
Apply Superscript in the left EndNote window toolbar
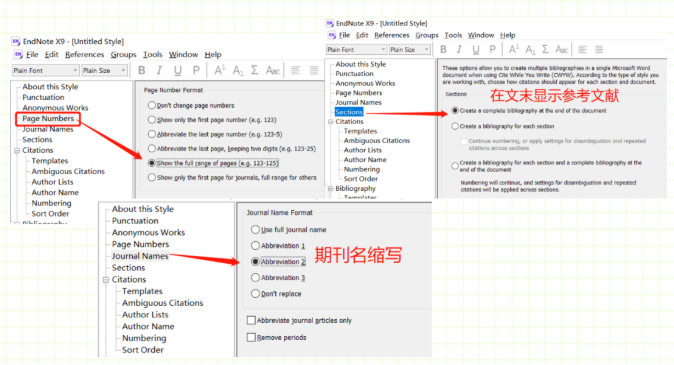click(x=220, y=70)
